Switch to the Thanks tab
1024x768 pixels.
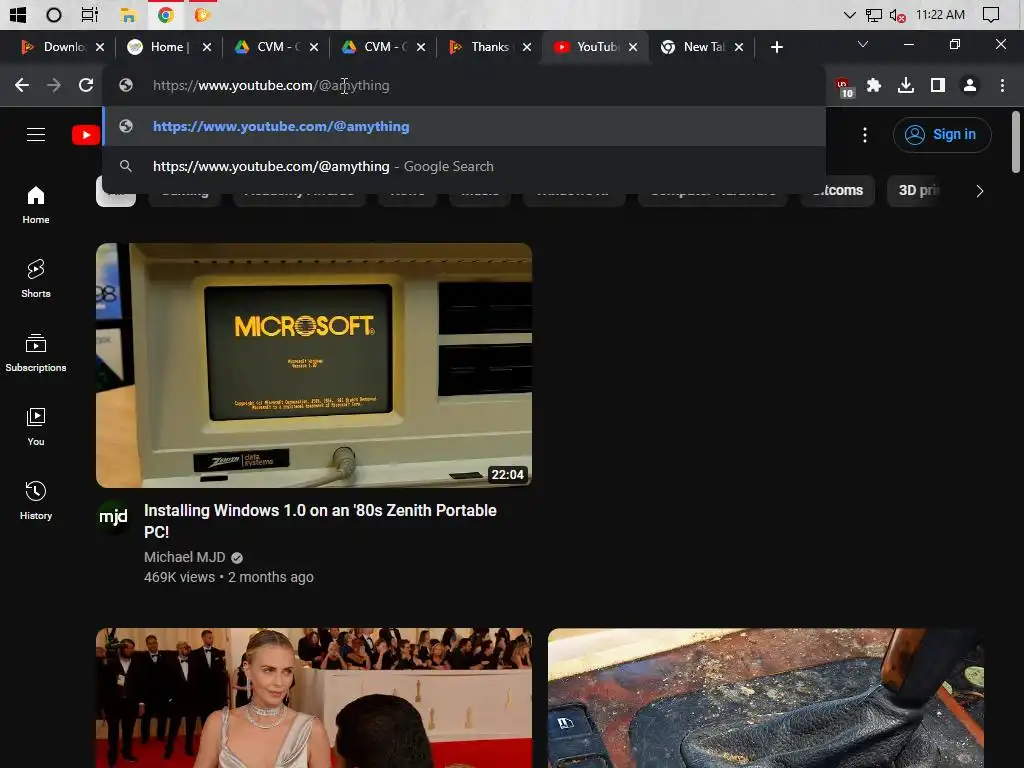pos(490,47)
